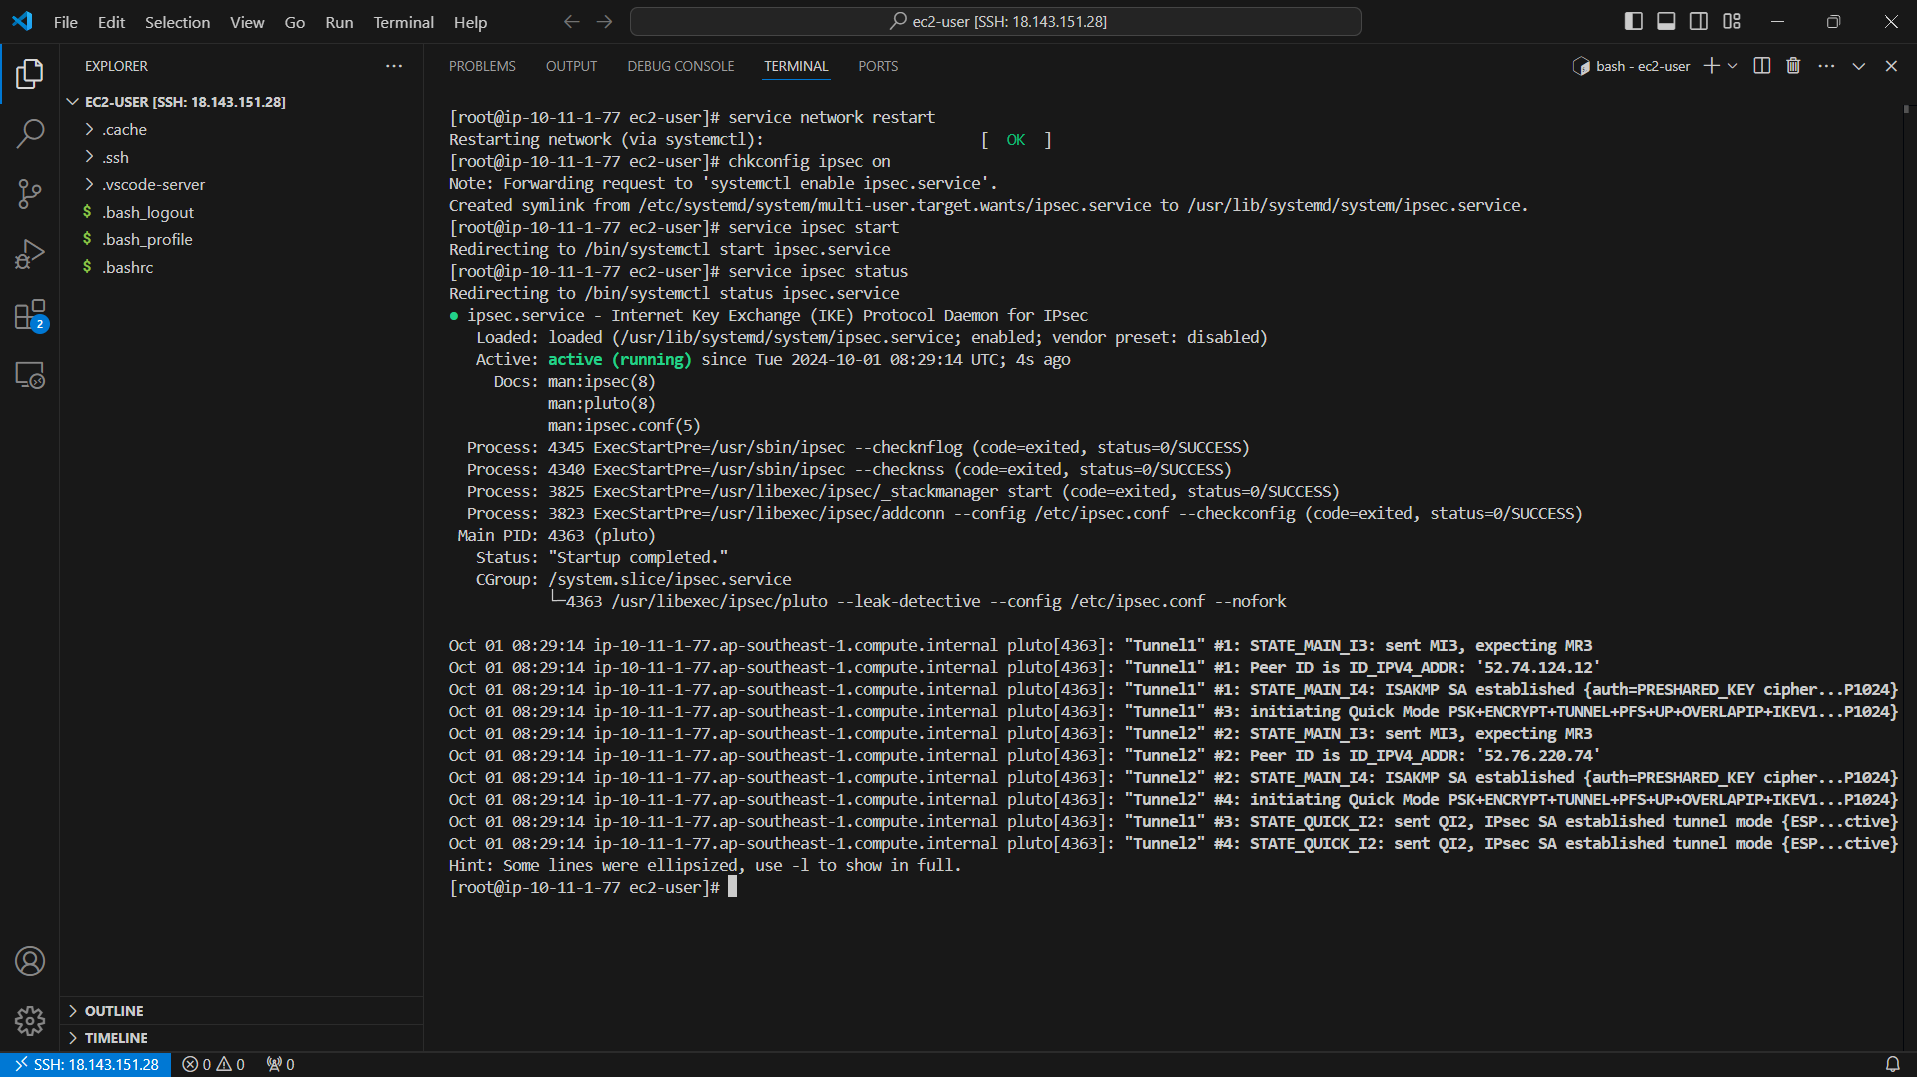The height and width of the screenshot is (1077, 1917).
Task: Expand the OUTLINE section
Action: coord(113,1011)
